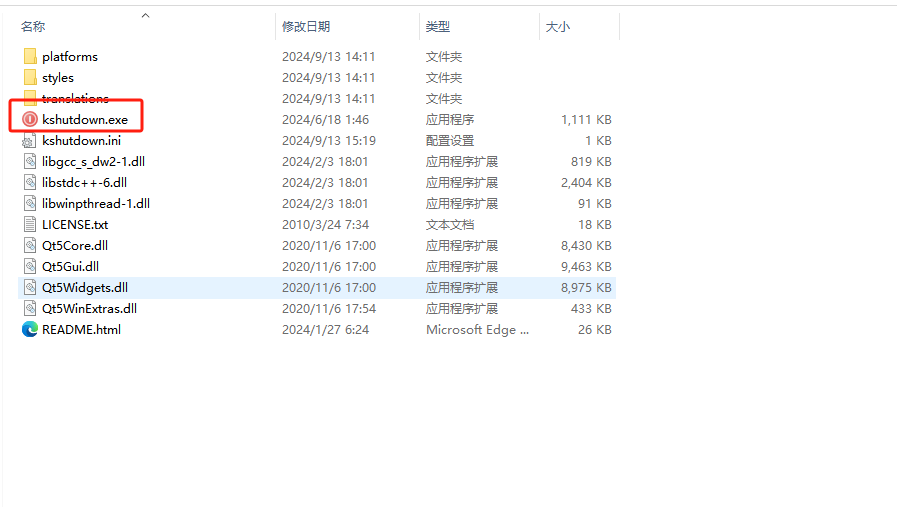
Task: Select the libwinpthread-1.dll file name
Action: pyautogui.click(x=96, y=204)
